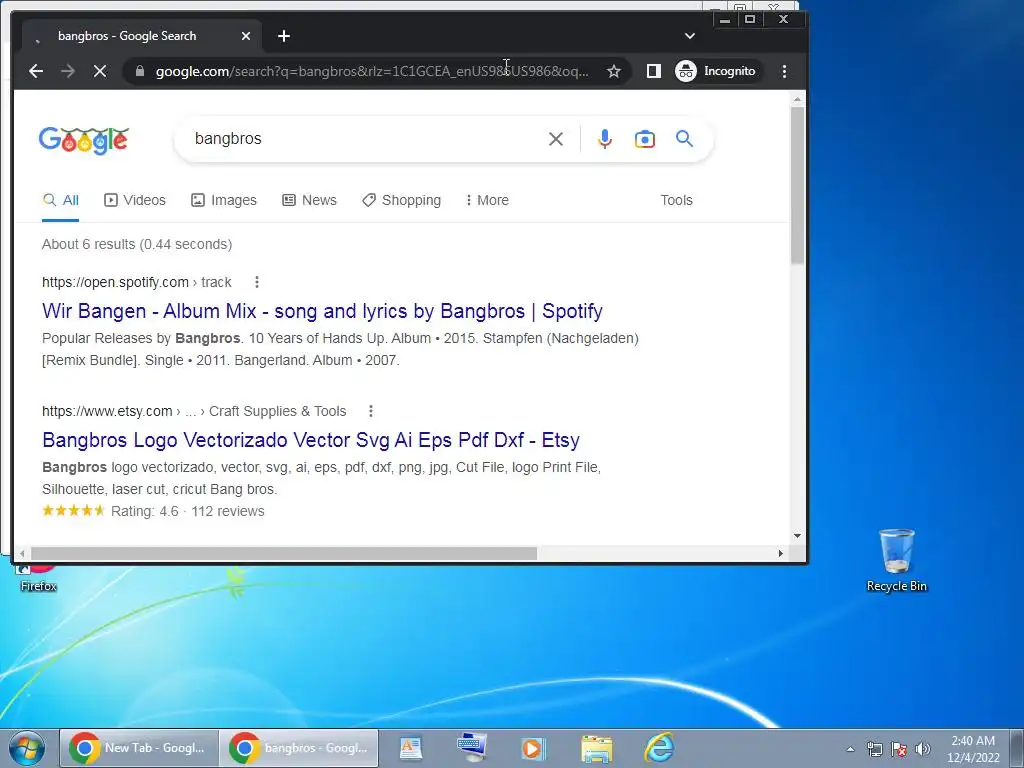Open Chrome's three-dot menu
This screenshot has height=768, width=1024.
coord(784,71)
